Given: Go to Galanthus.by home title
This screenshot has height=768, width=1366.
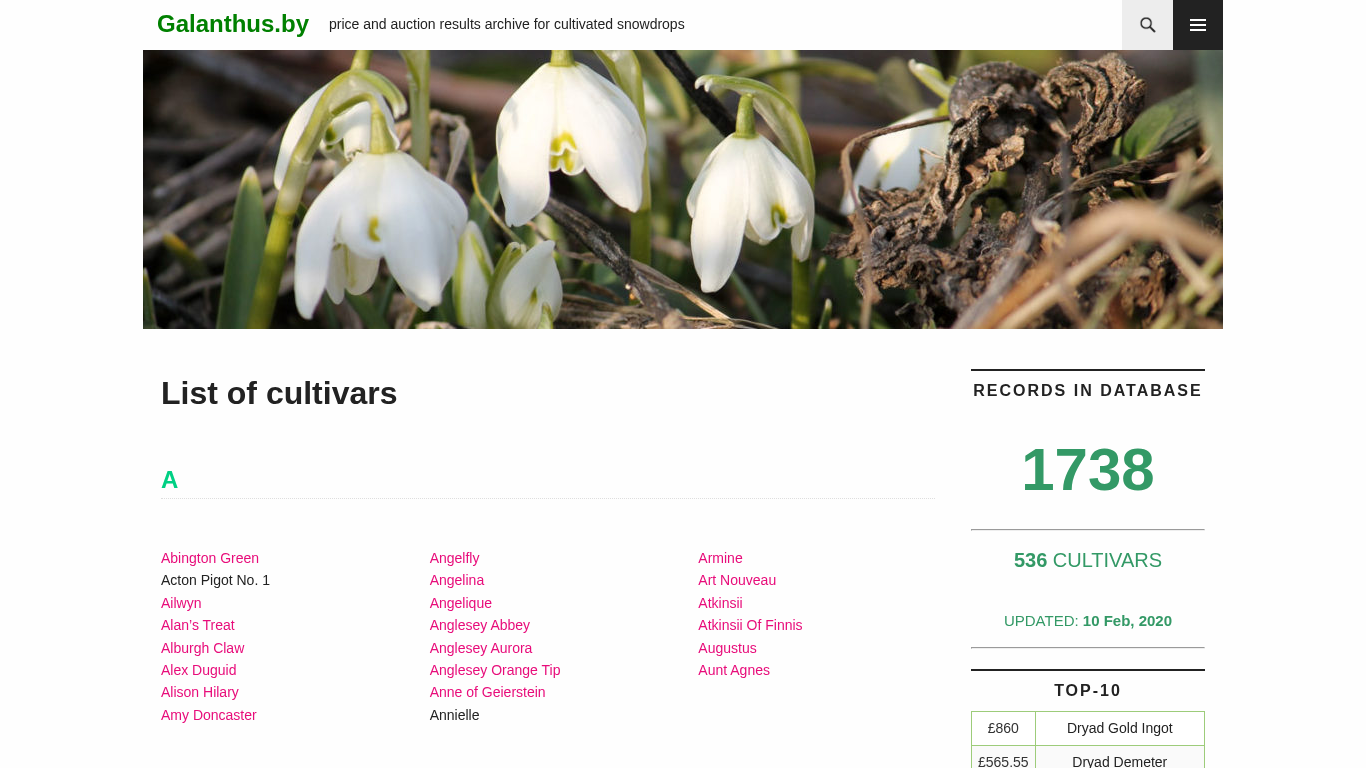Looking at the screenshot, I should [x=233, y=24].
